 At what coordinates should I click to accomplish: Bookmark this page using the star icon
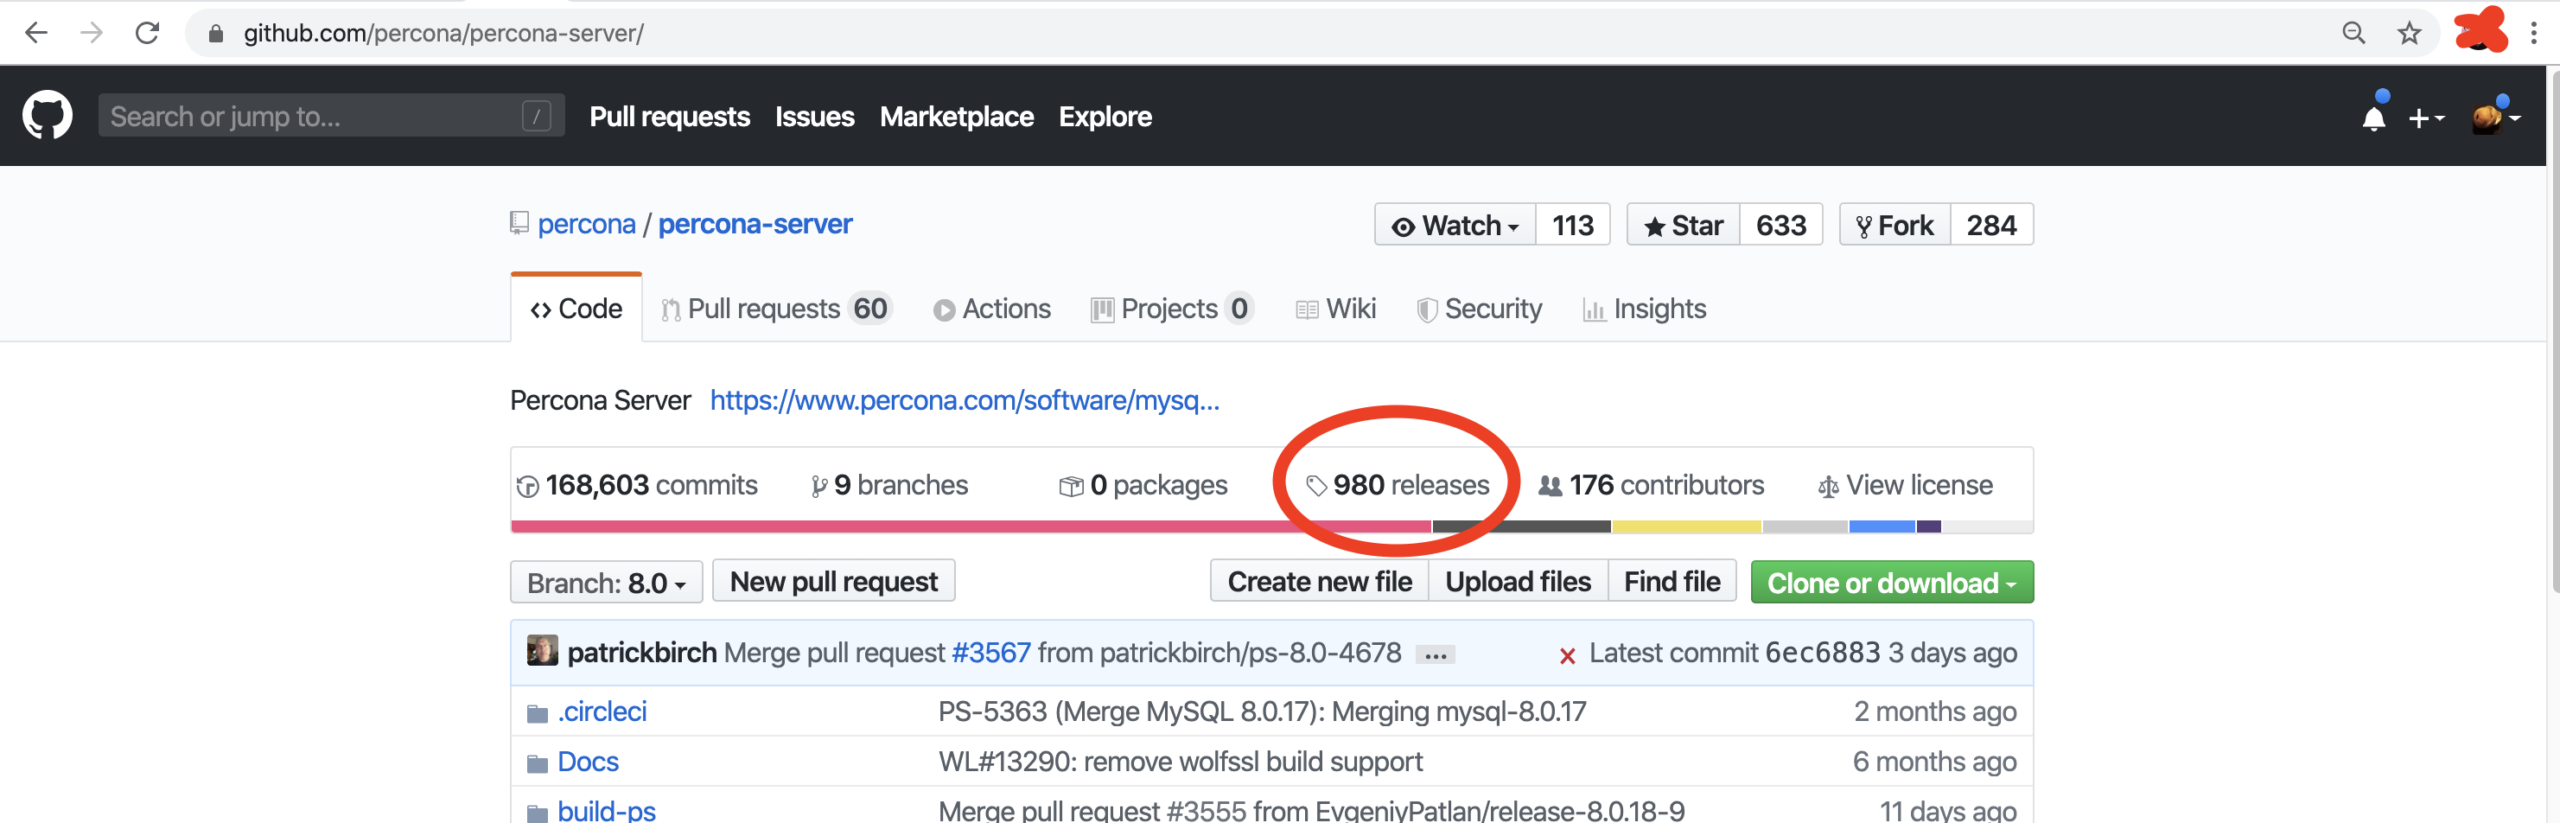(x=2409, y=33)
